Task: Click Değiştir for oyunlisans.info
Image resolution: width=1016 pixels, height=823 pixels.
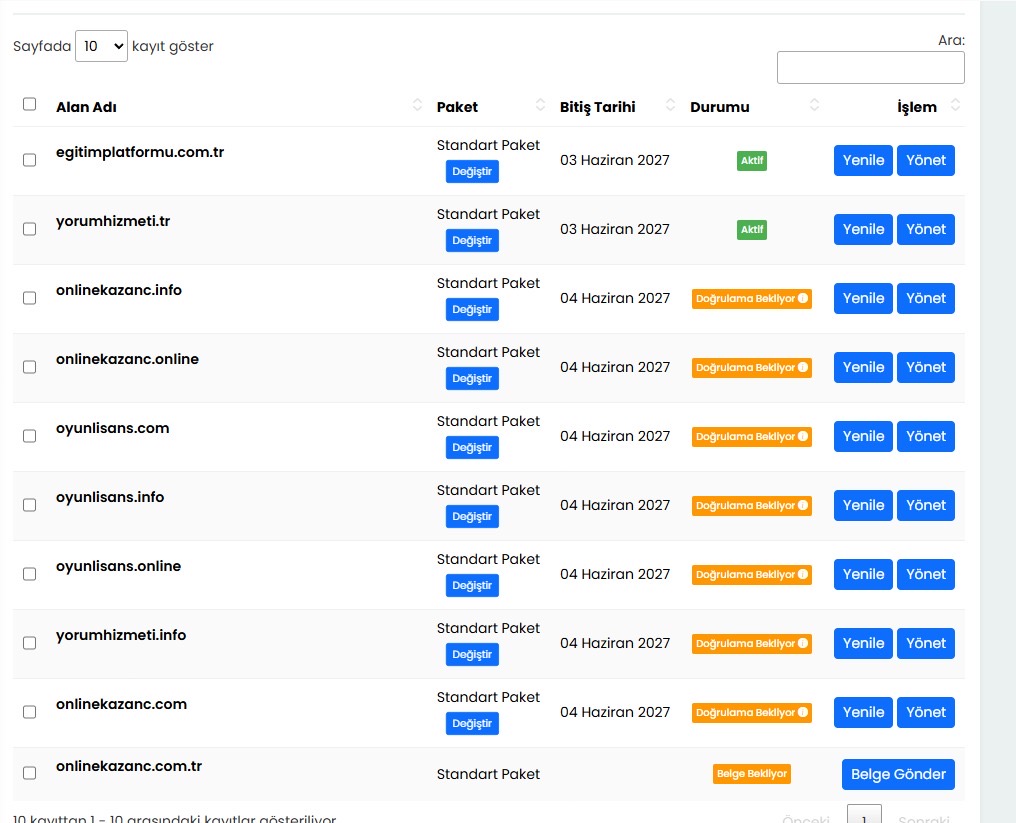Action: (x=472, y=516)
